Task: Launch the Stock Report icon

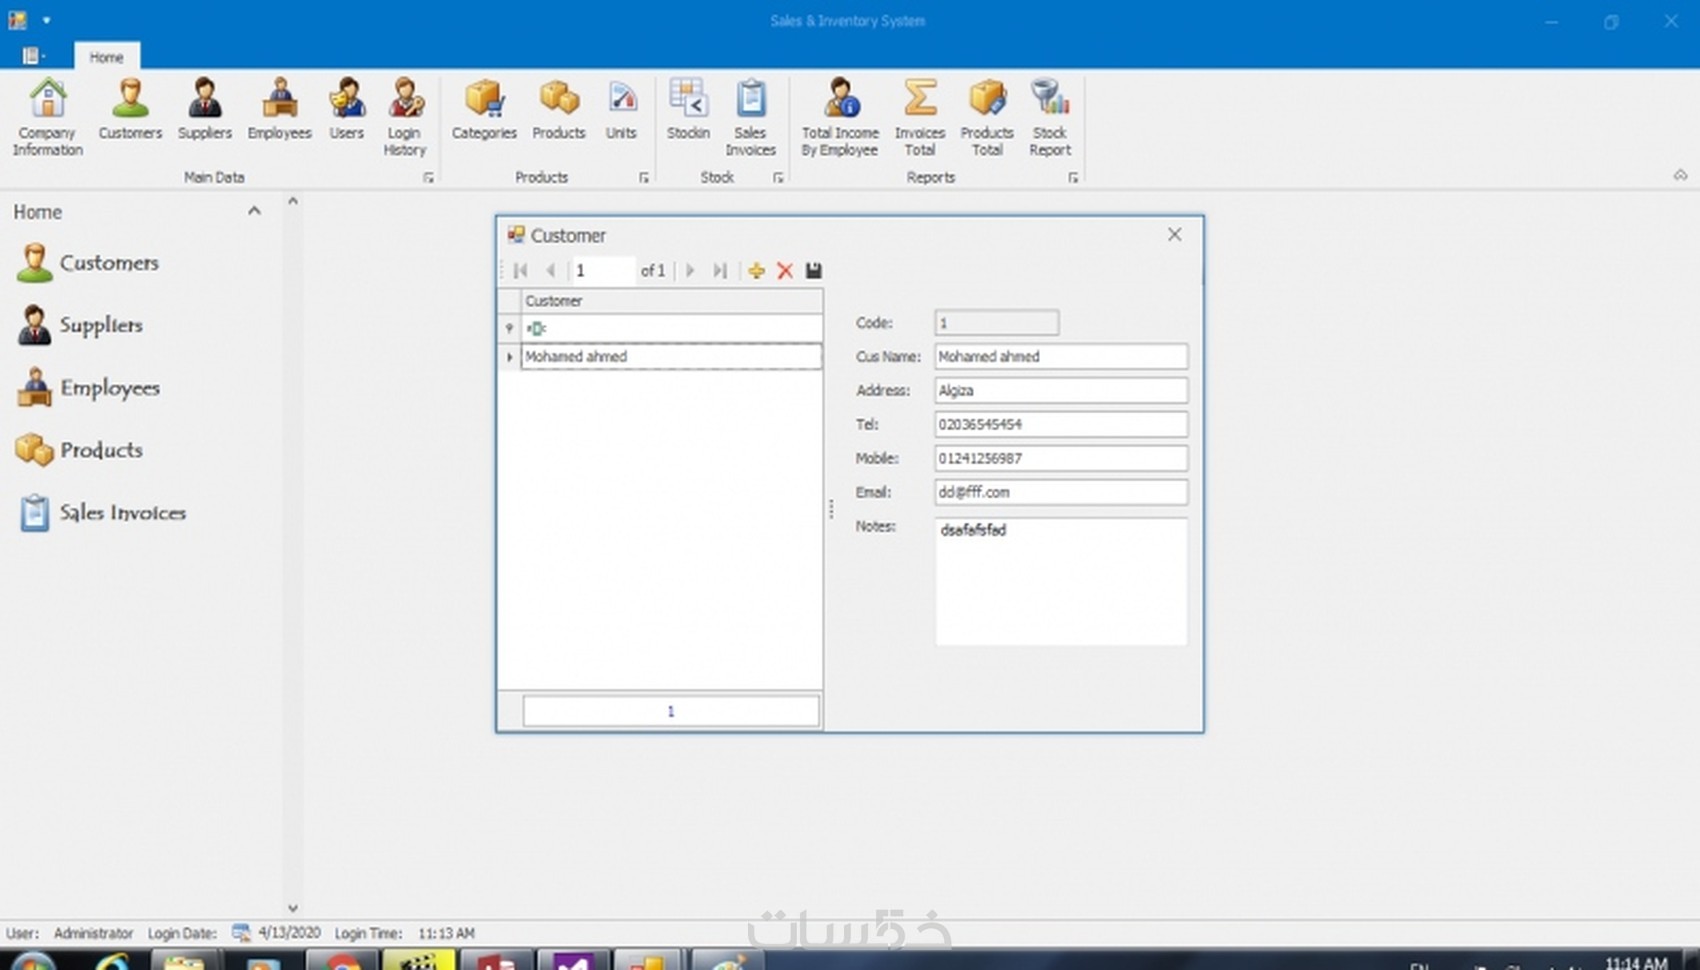Action: (1050, 117)
